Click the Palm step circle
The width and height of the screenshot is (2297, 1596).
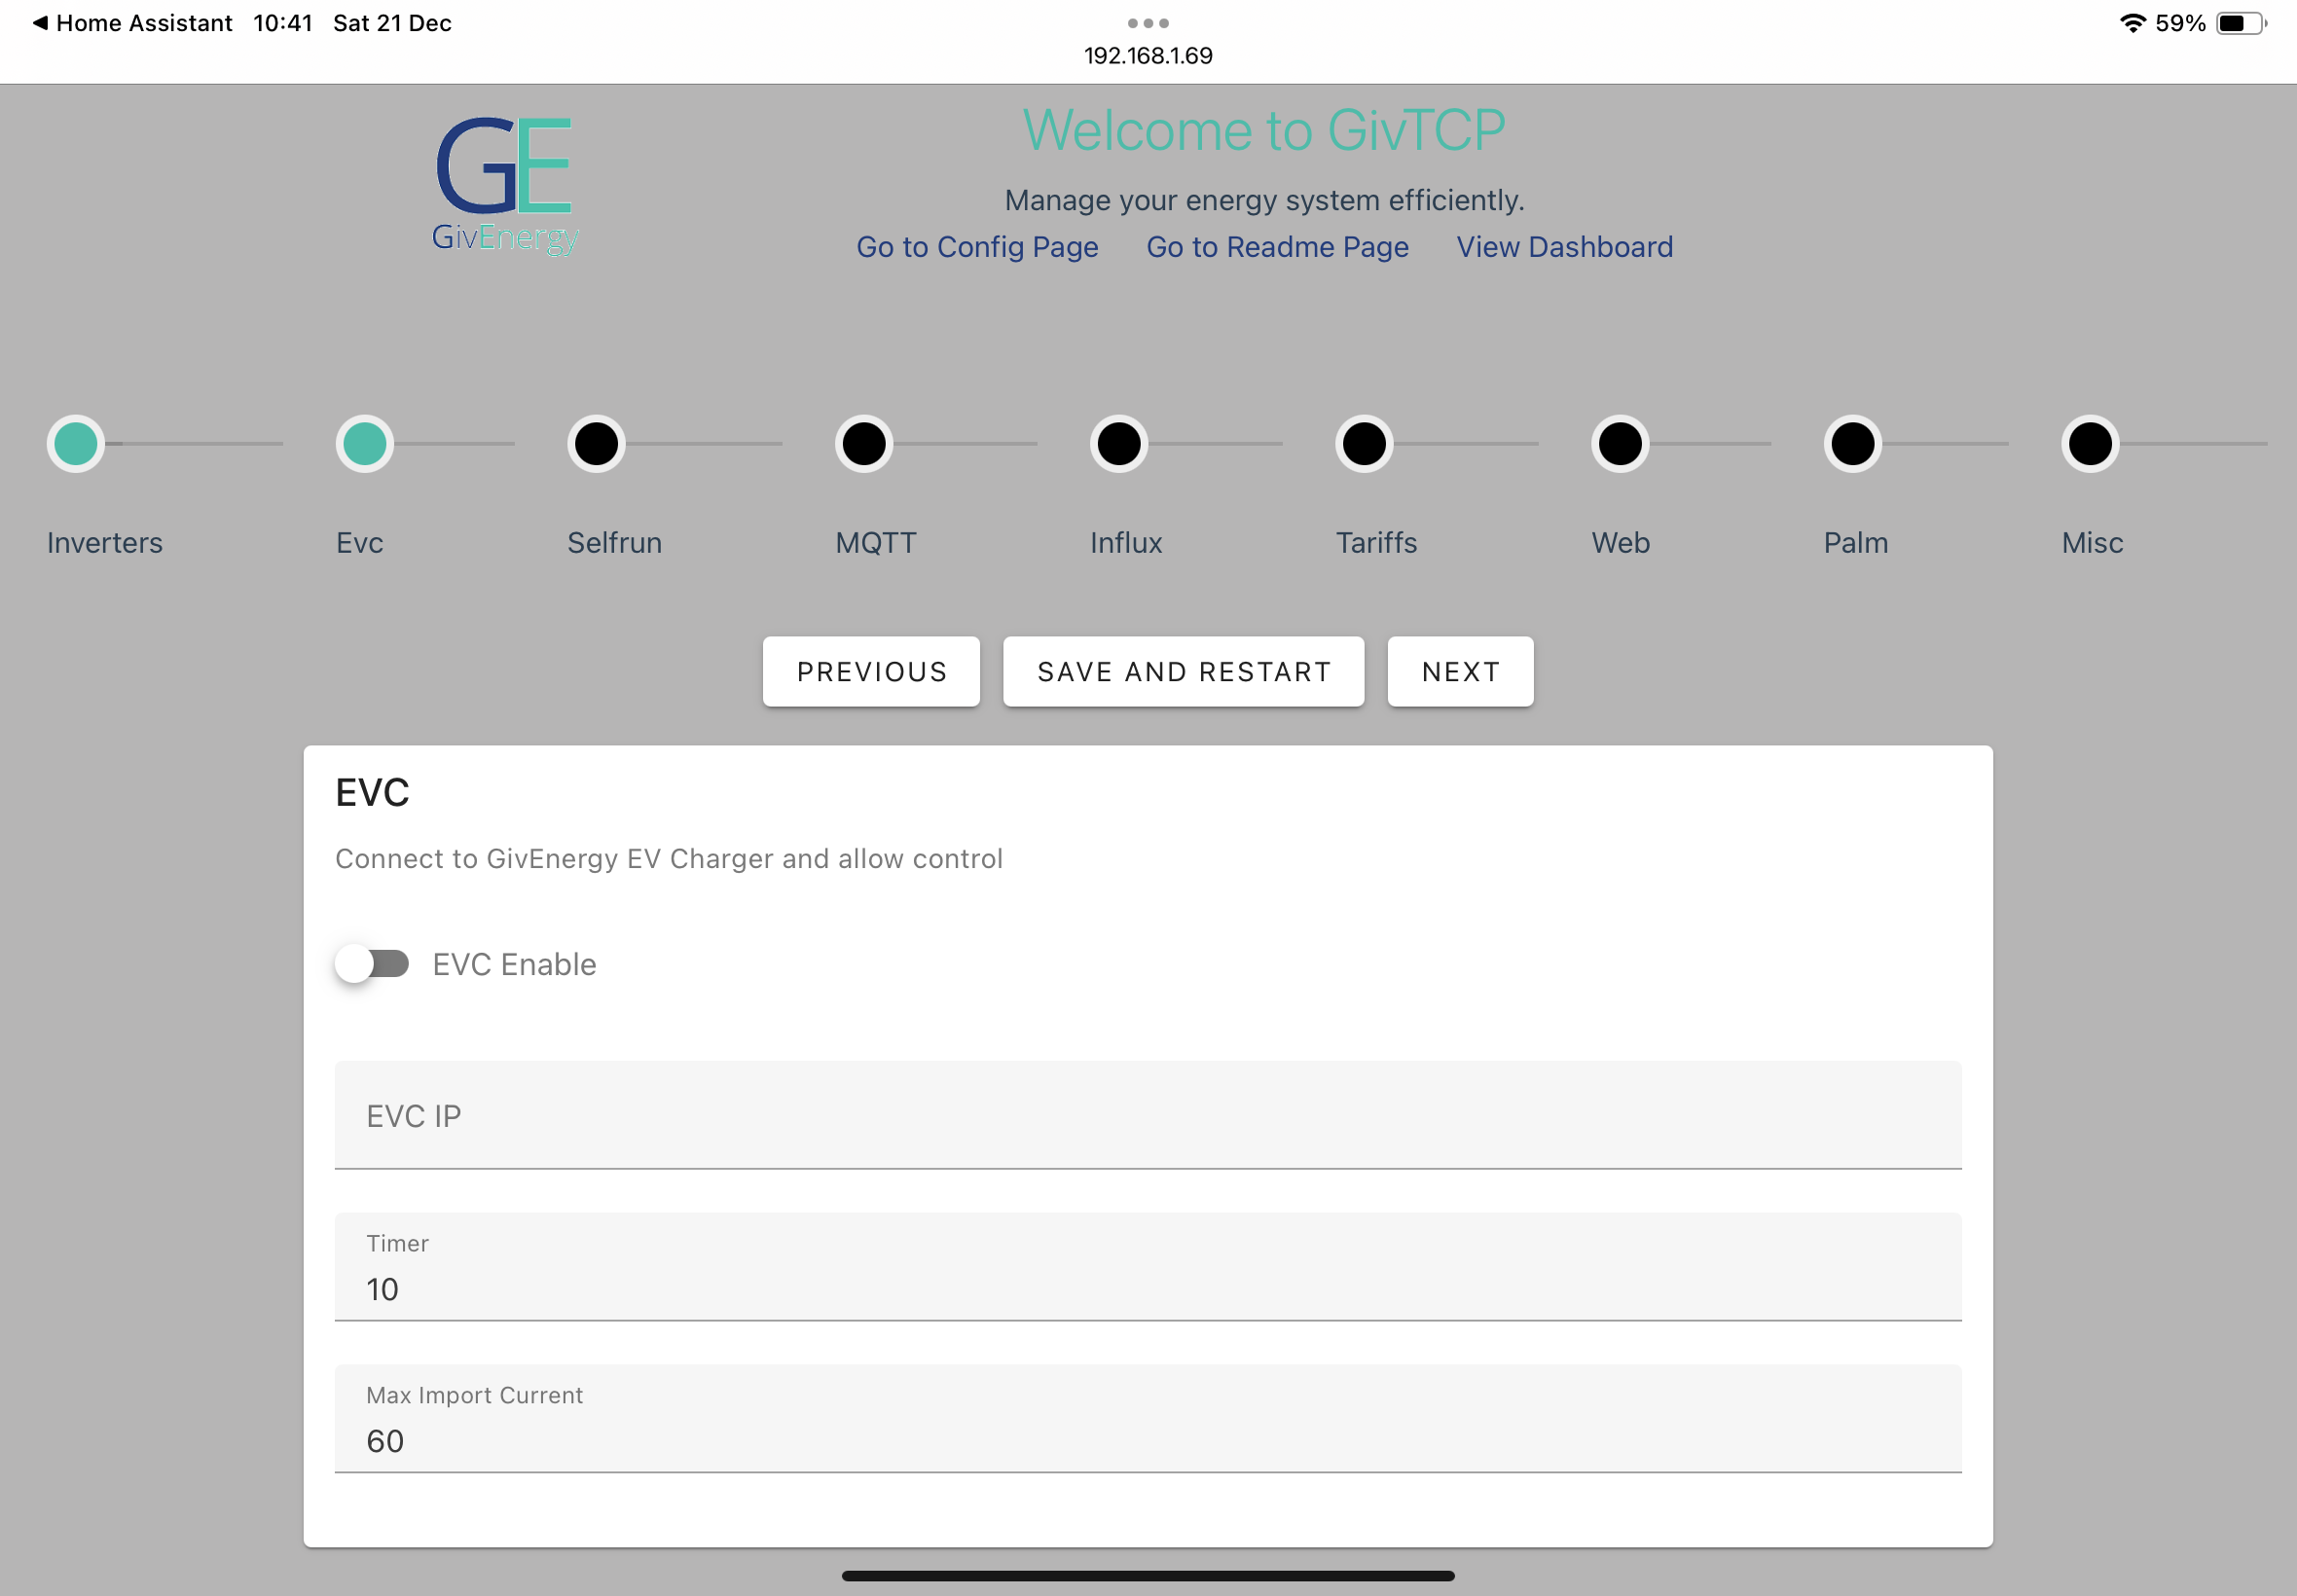click(x=1853, y=444)
